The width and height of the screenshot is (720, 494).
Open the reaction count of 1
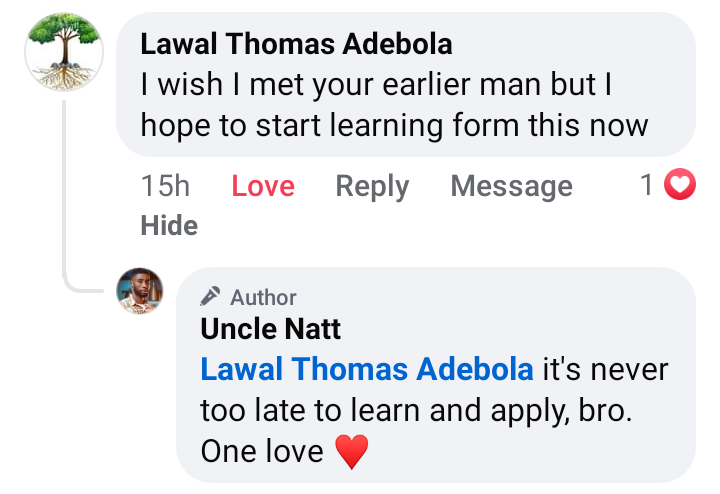(647, 185)
